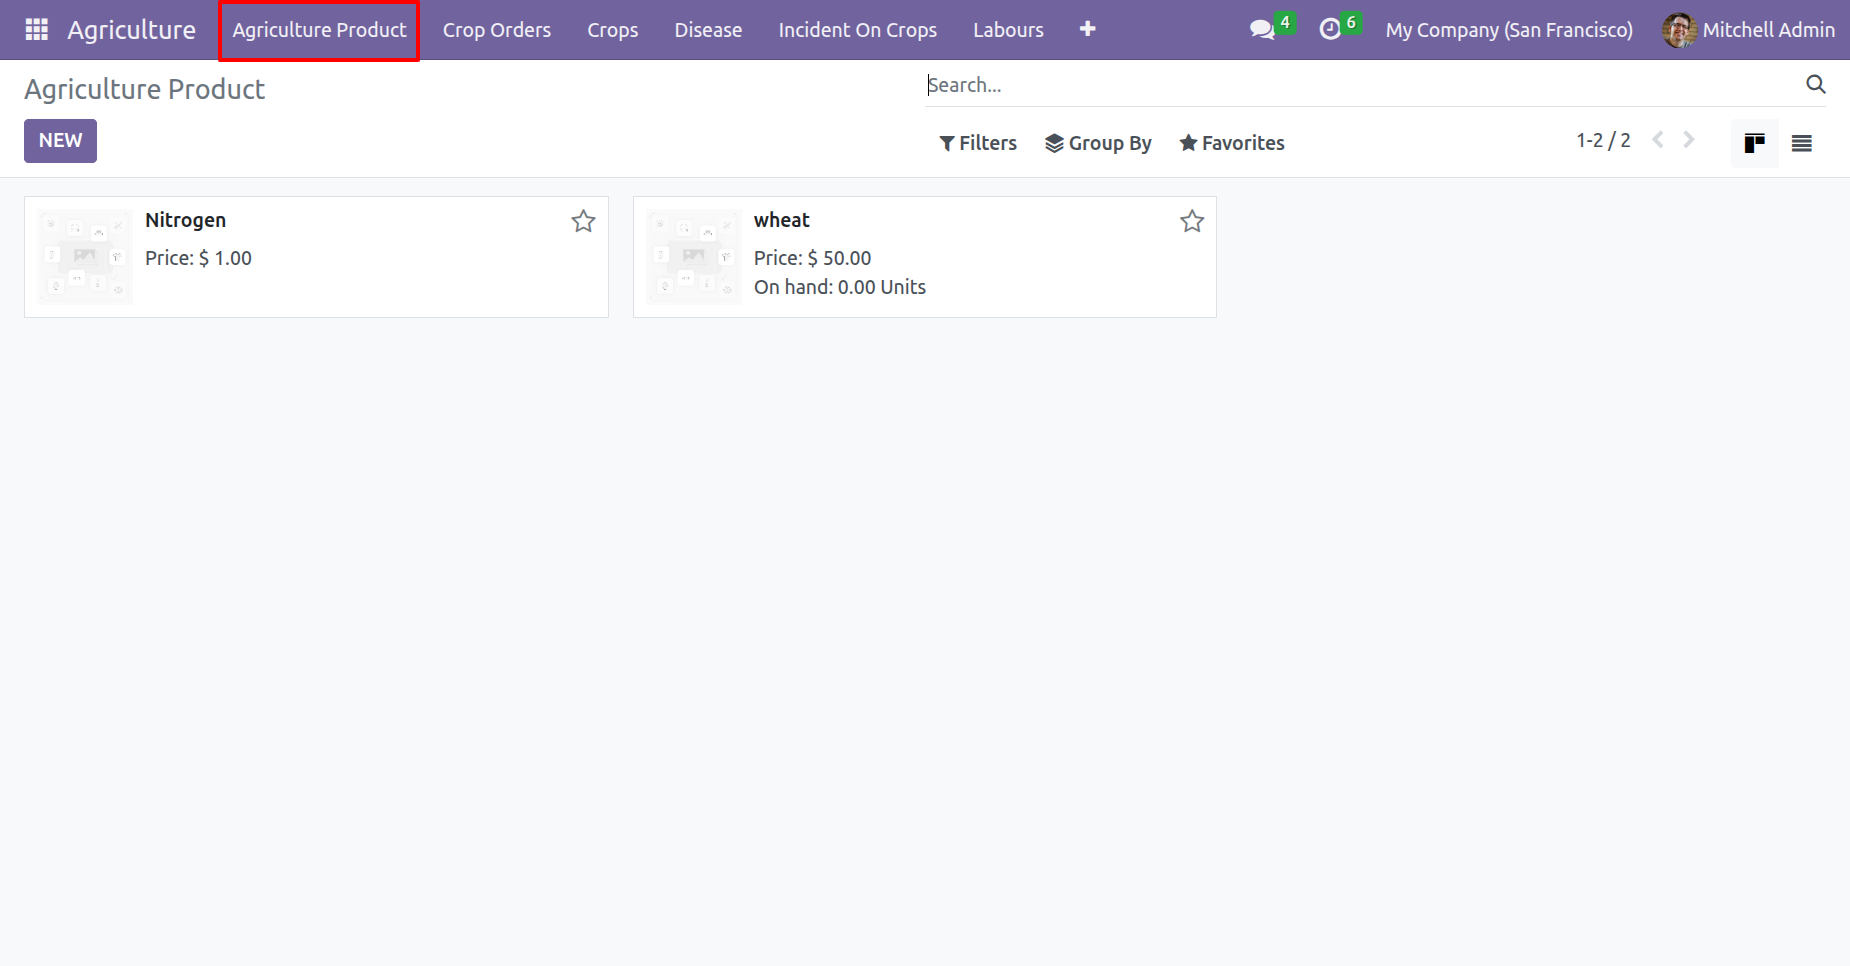This screenshot has width=1850, height=966.
Task: Click the Nitrogen product image thumbnail
Action: (x=85, y=257)
